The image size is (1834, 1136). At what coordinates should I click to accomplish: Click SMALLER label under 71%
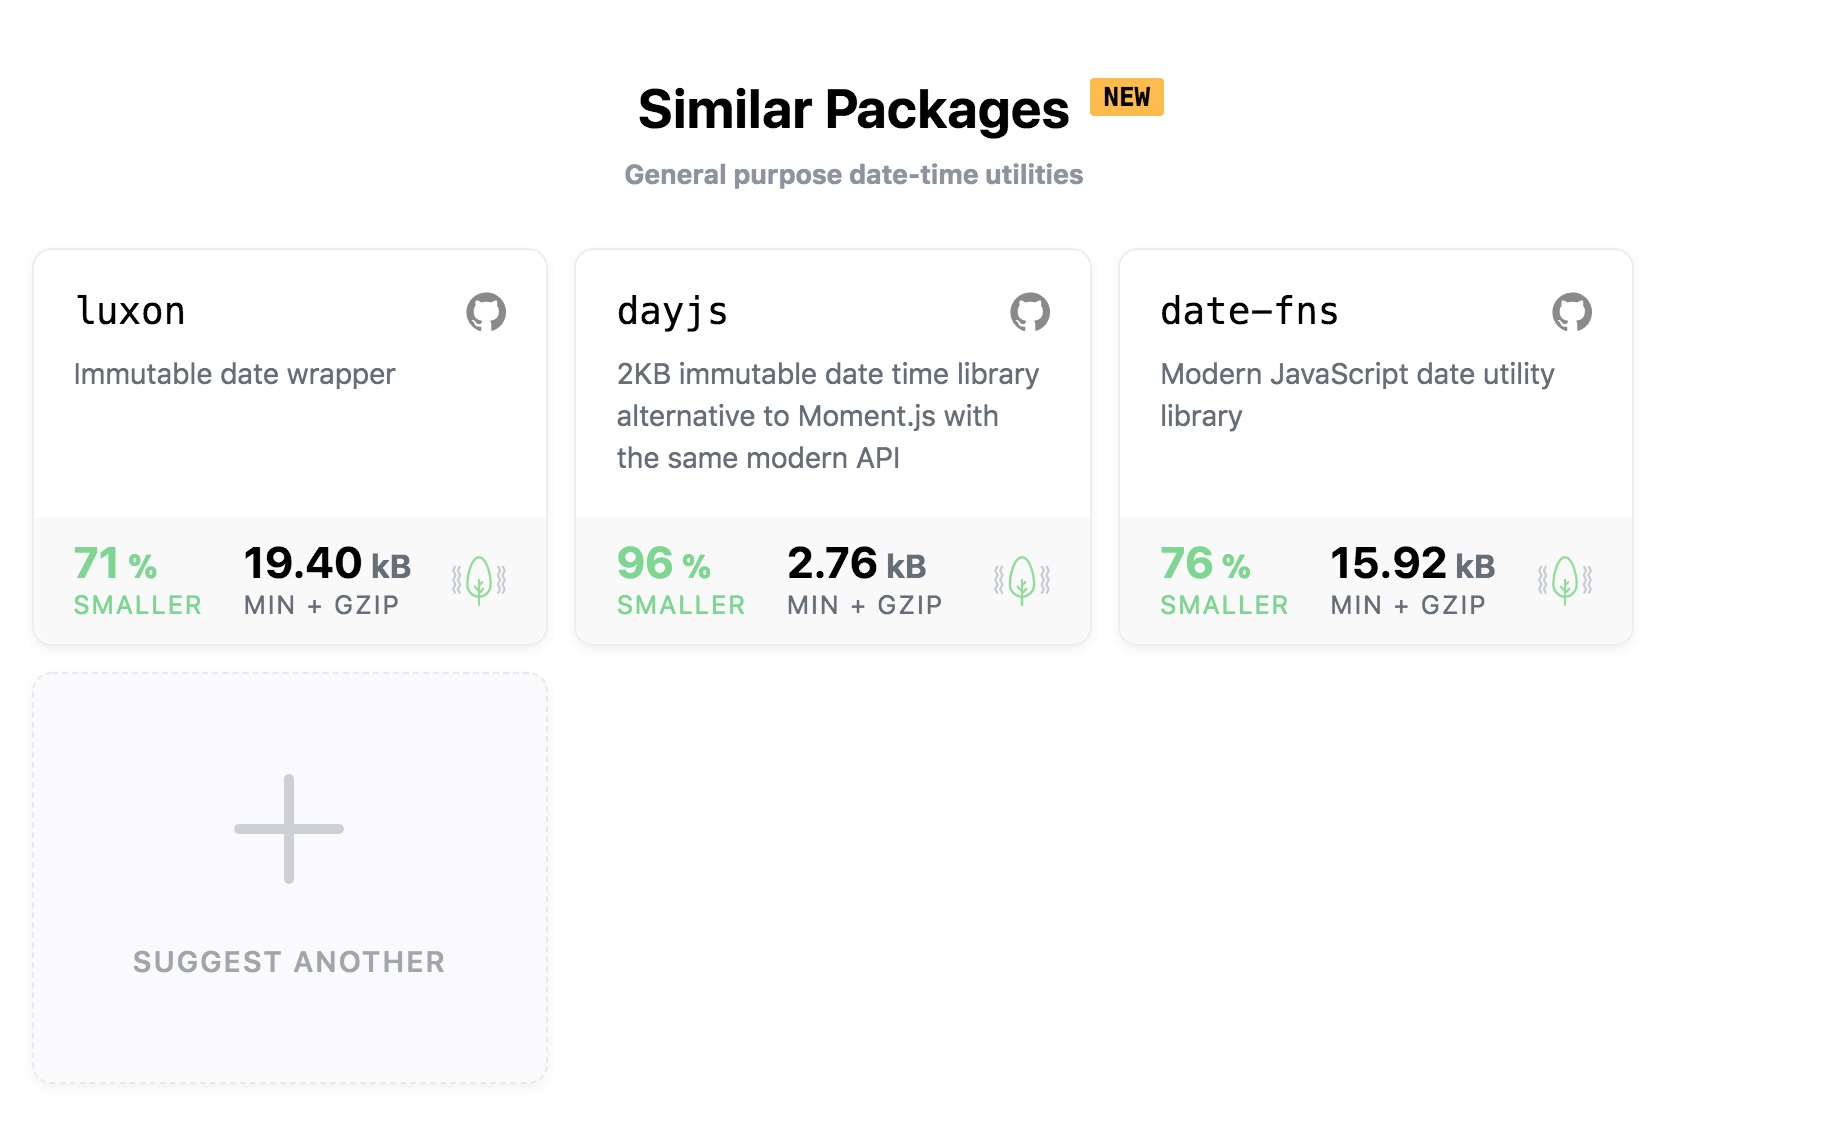click(138, 605)
